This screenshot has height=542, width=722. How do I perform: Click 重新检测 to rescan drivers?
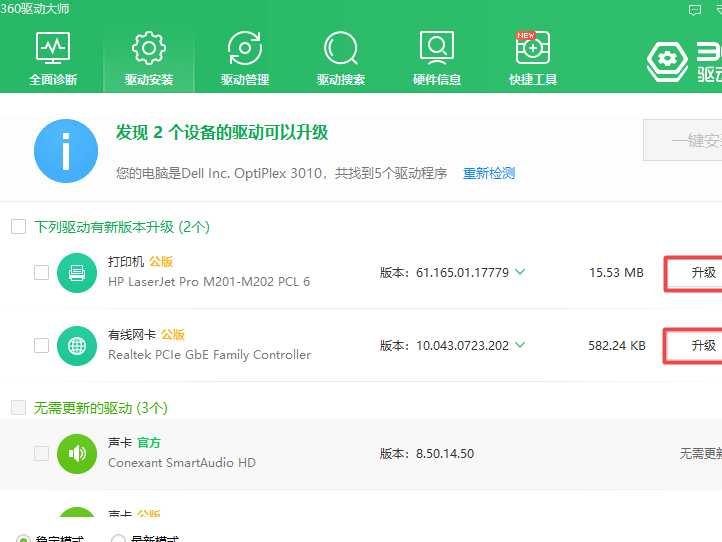pos(489,174)
